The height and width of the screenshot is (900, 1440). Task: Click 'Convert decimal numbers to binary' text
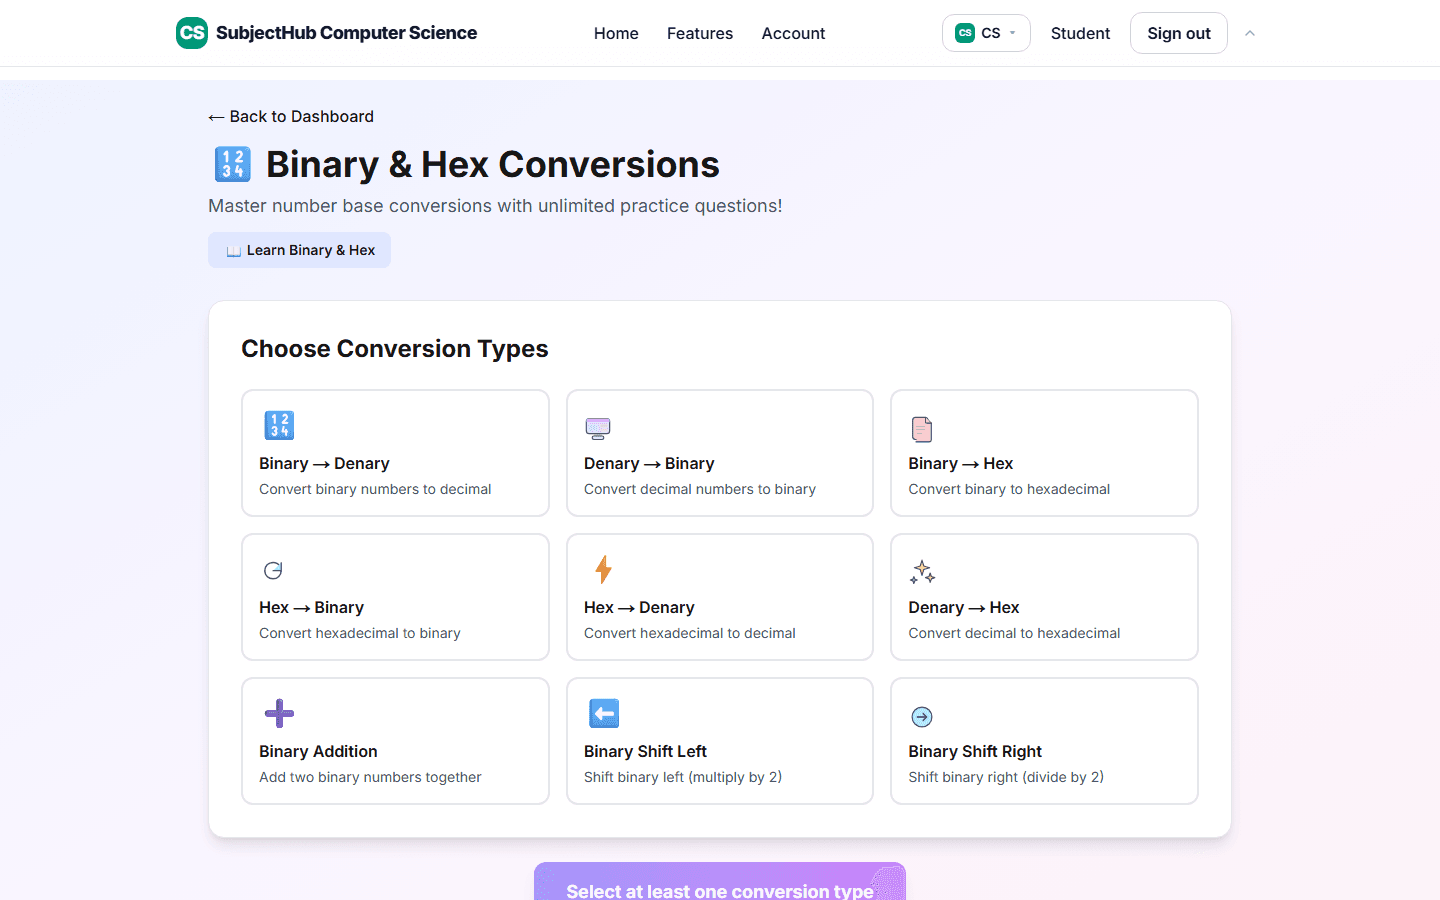click(700, 489)
